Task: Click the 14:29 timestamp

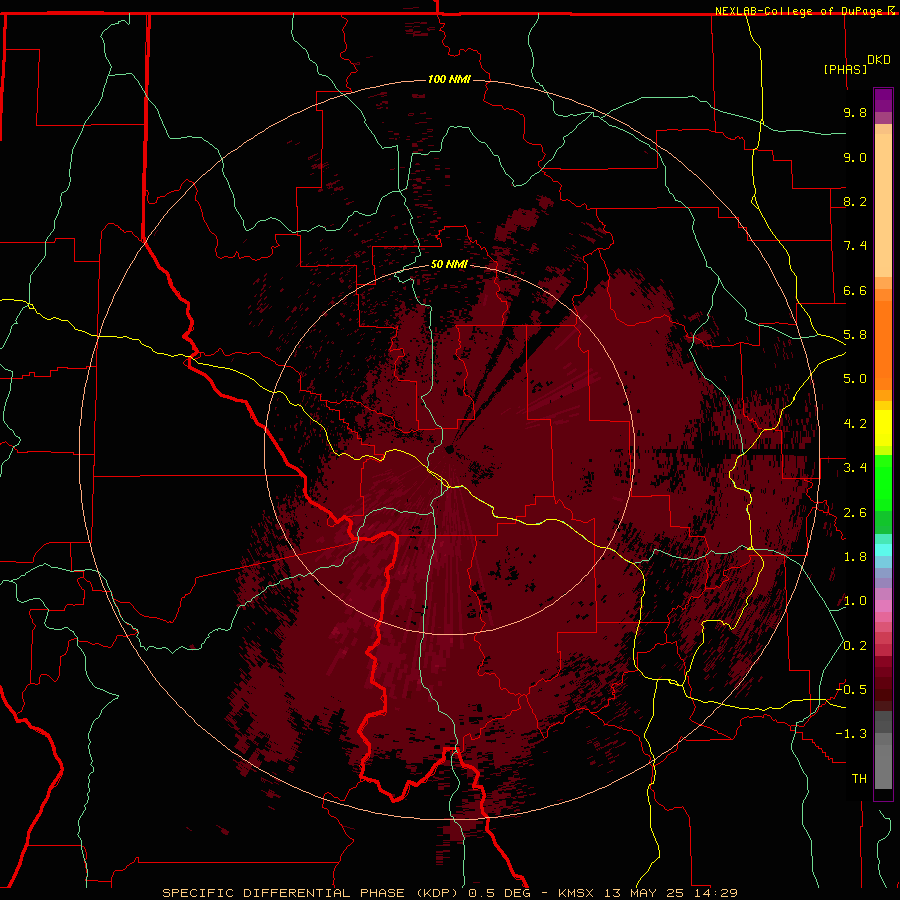Action: pos(715,893)
